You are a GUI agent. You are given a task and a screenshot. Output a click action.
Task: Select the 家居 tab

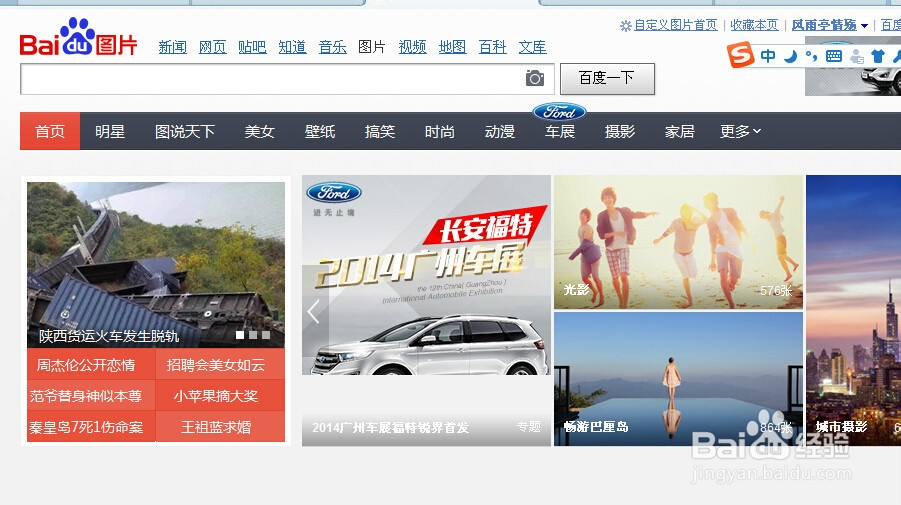[x=680, y=131]
